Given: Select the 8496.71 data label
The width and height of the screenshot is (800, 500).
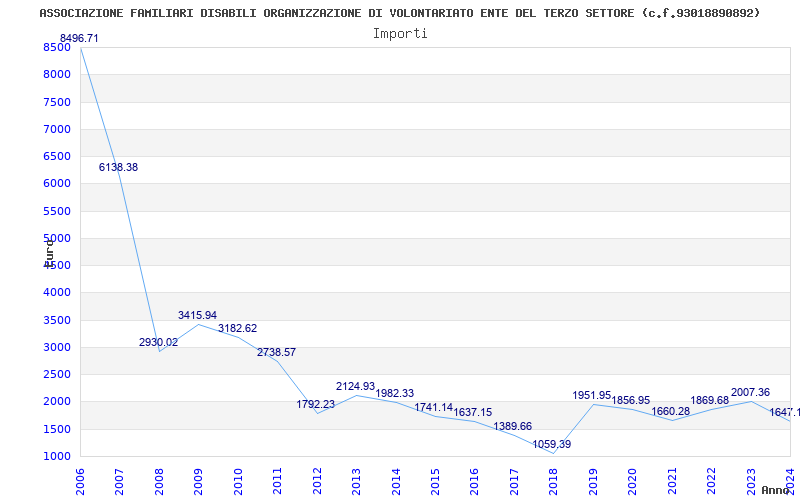Looking at the screenshot, I should click(x=79, y=38).
